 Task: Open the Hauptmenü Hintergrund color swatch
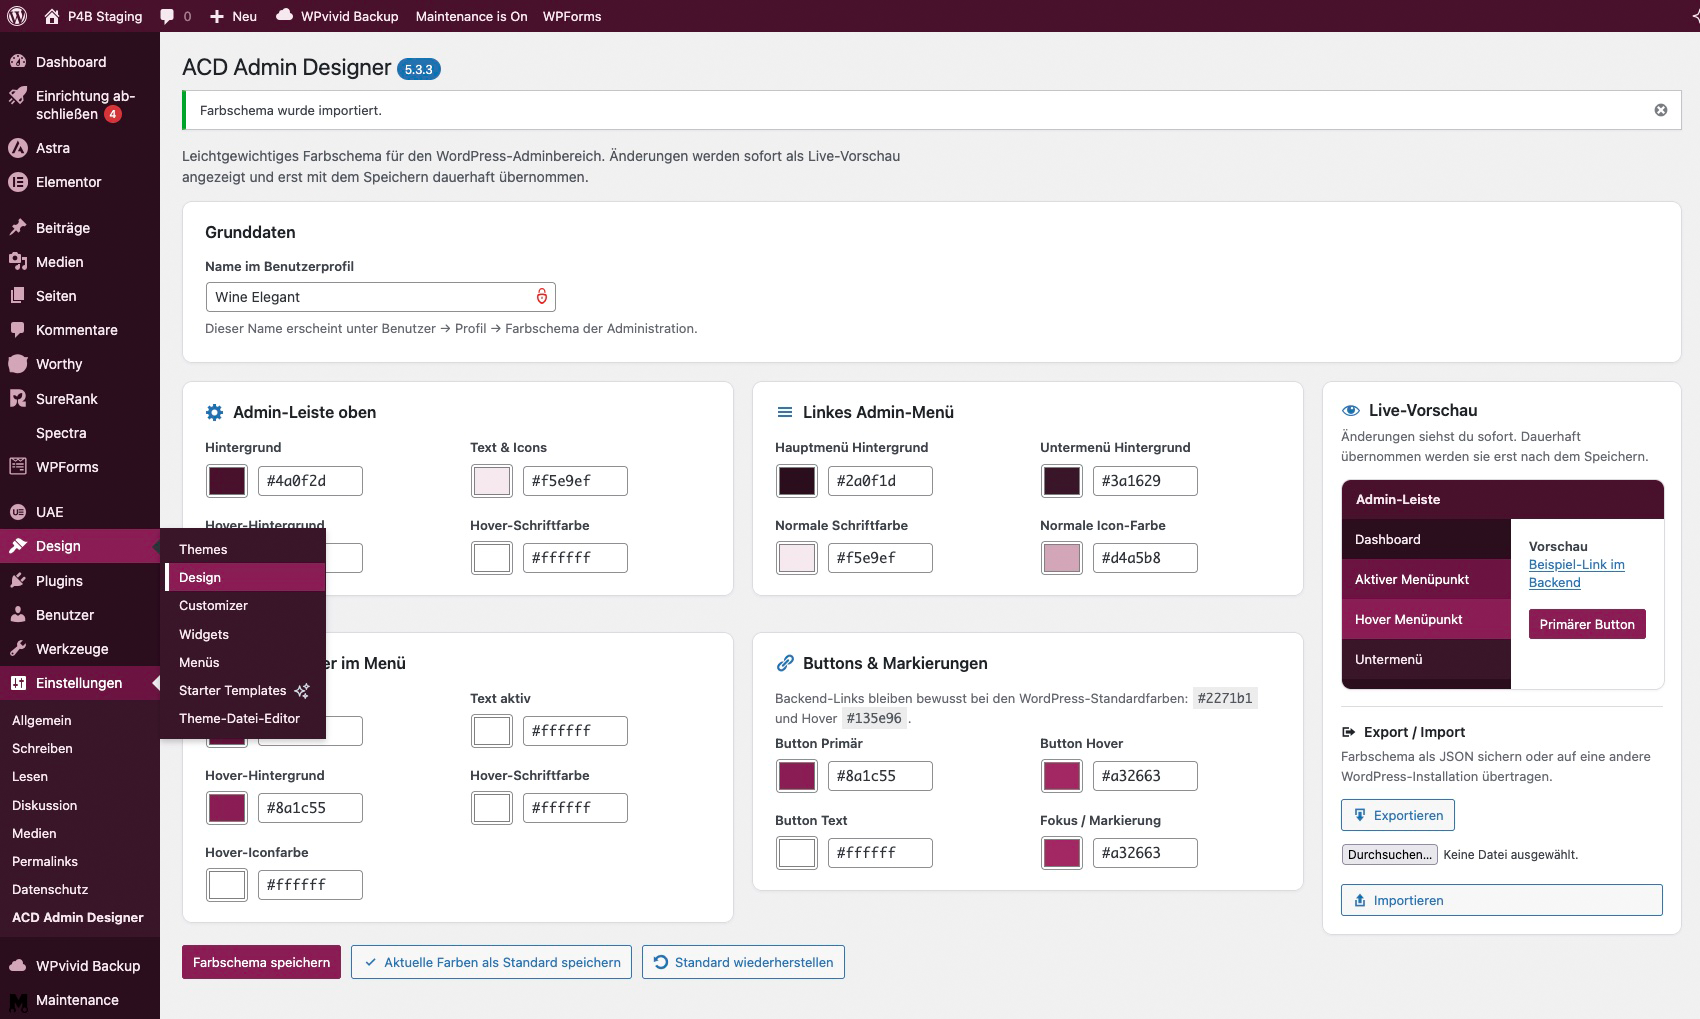point(797,481)
